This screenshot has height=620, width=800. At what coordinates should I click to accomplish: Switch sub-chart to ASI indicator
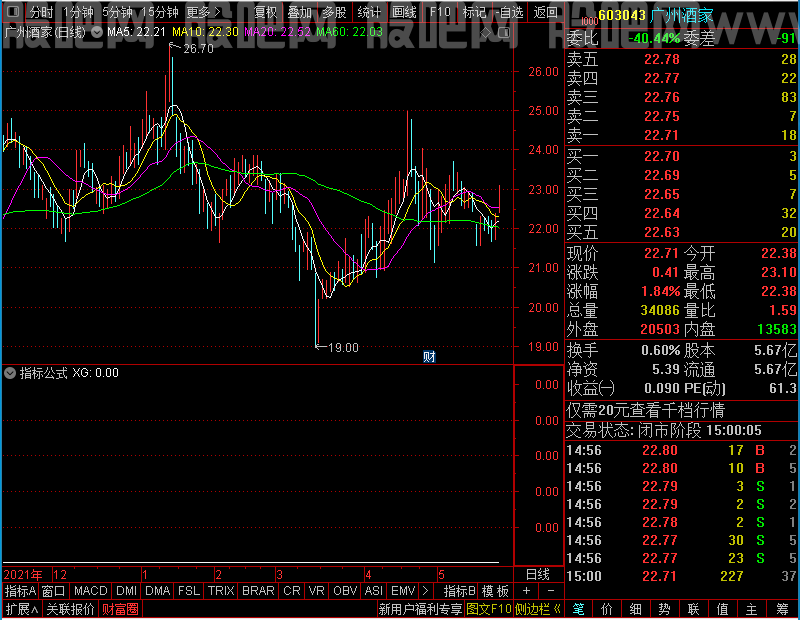pyautogui.click(x=373, y=591)
